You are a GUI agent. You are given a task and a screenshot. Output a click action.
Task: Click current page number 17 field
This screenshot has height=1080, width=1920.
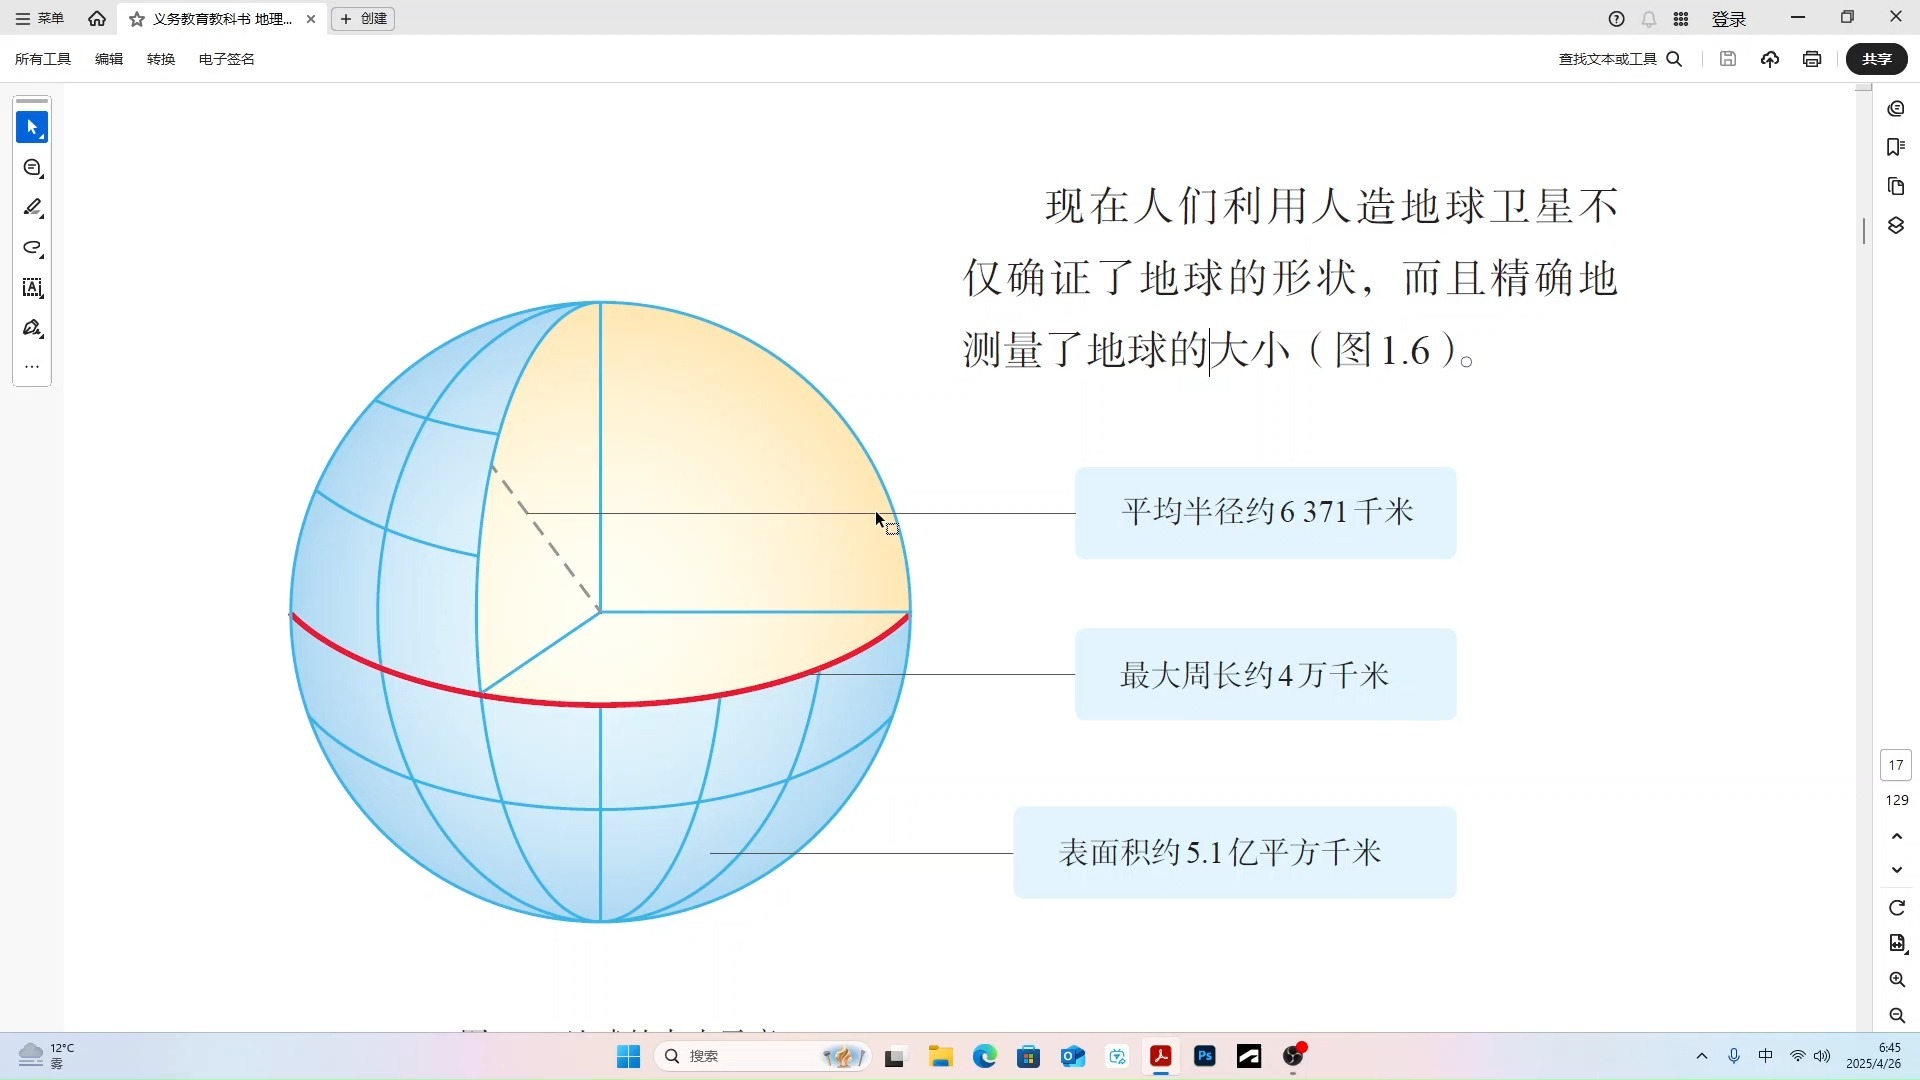pos(1896,765)
